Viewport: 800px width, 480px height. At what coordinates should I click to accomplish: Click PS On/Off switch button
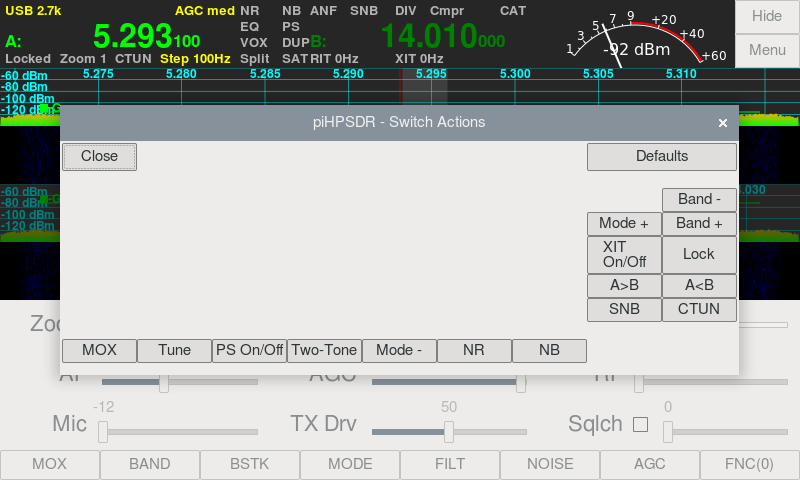(x=249, y=350)
